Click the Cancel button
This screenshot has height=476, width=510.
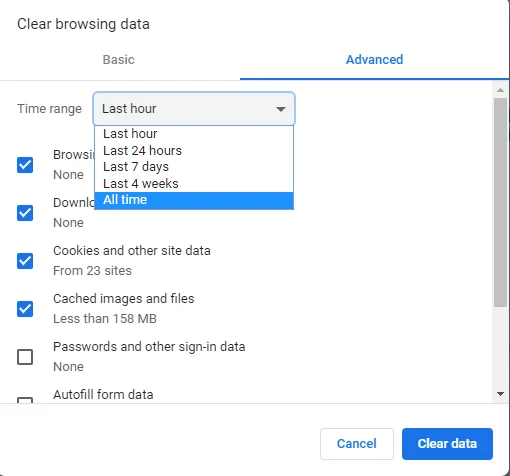click(x=357, y=444)
